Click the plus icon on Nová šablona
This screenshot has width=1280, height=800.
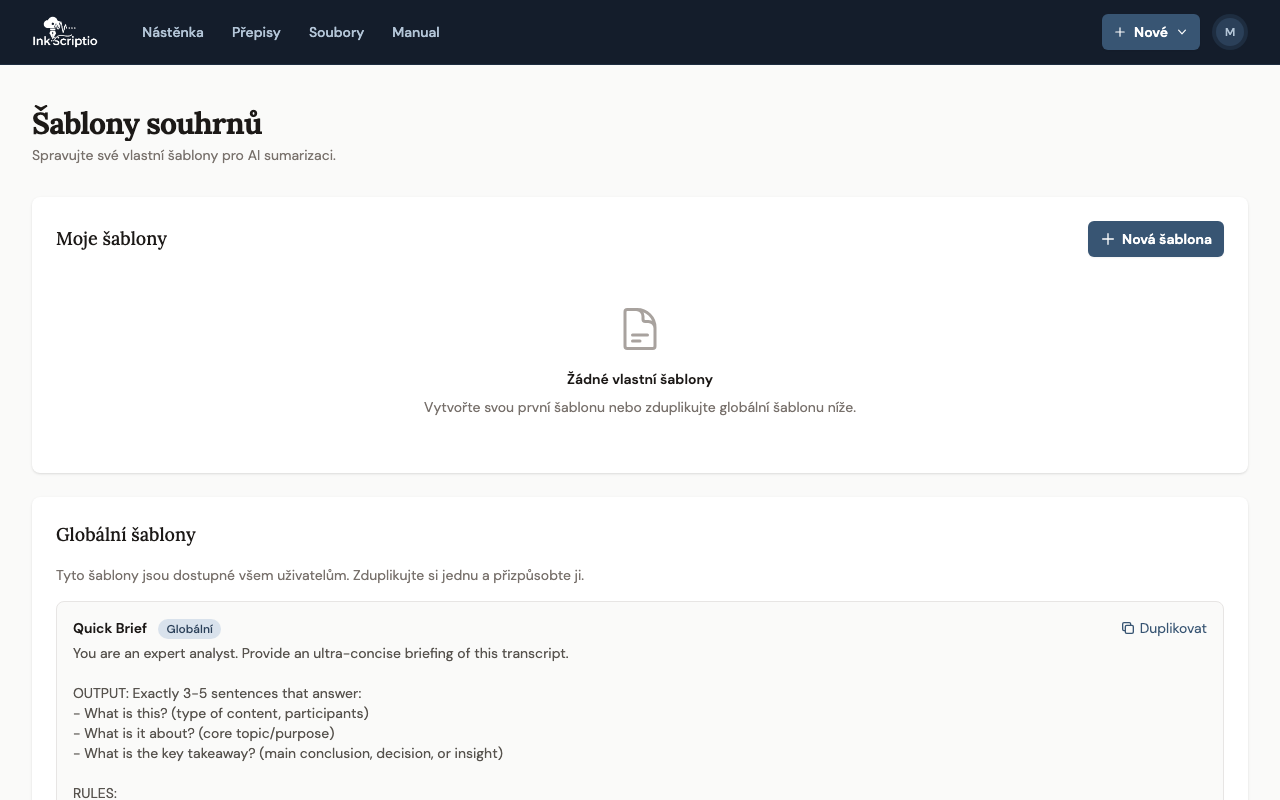(x=1107, y=239)
